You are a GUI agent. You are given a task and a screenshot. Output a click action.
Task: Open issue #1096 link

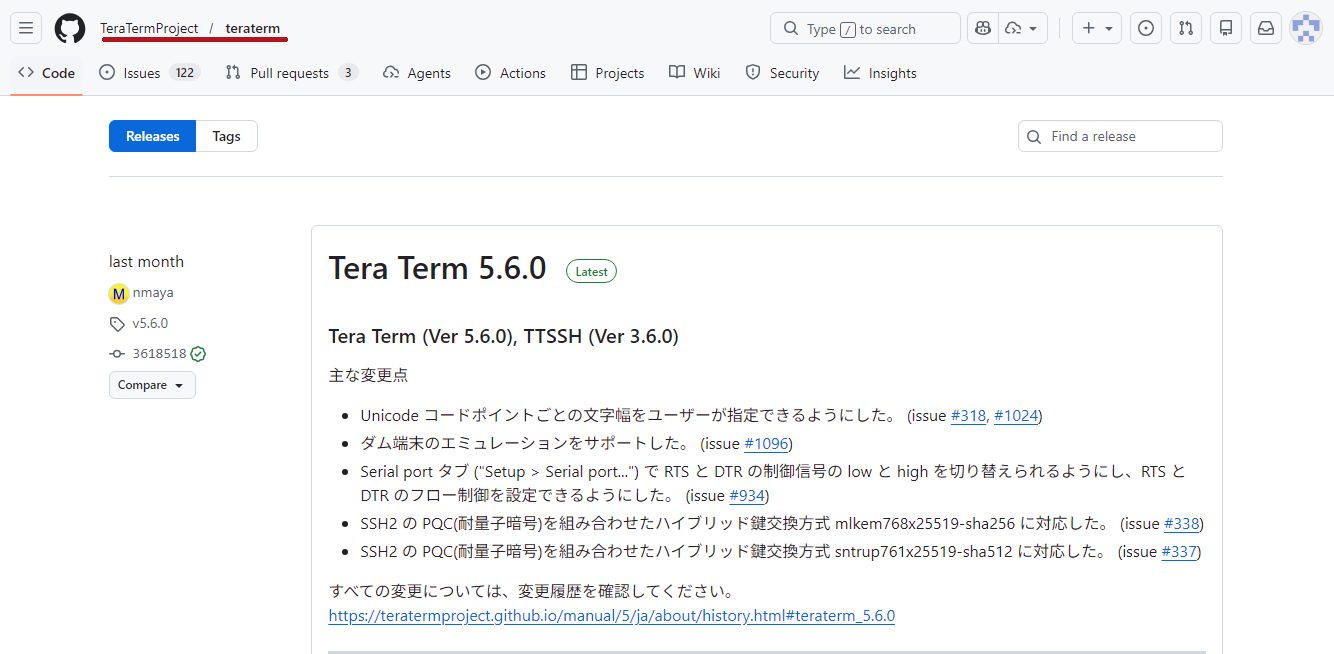768,443
